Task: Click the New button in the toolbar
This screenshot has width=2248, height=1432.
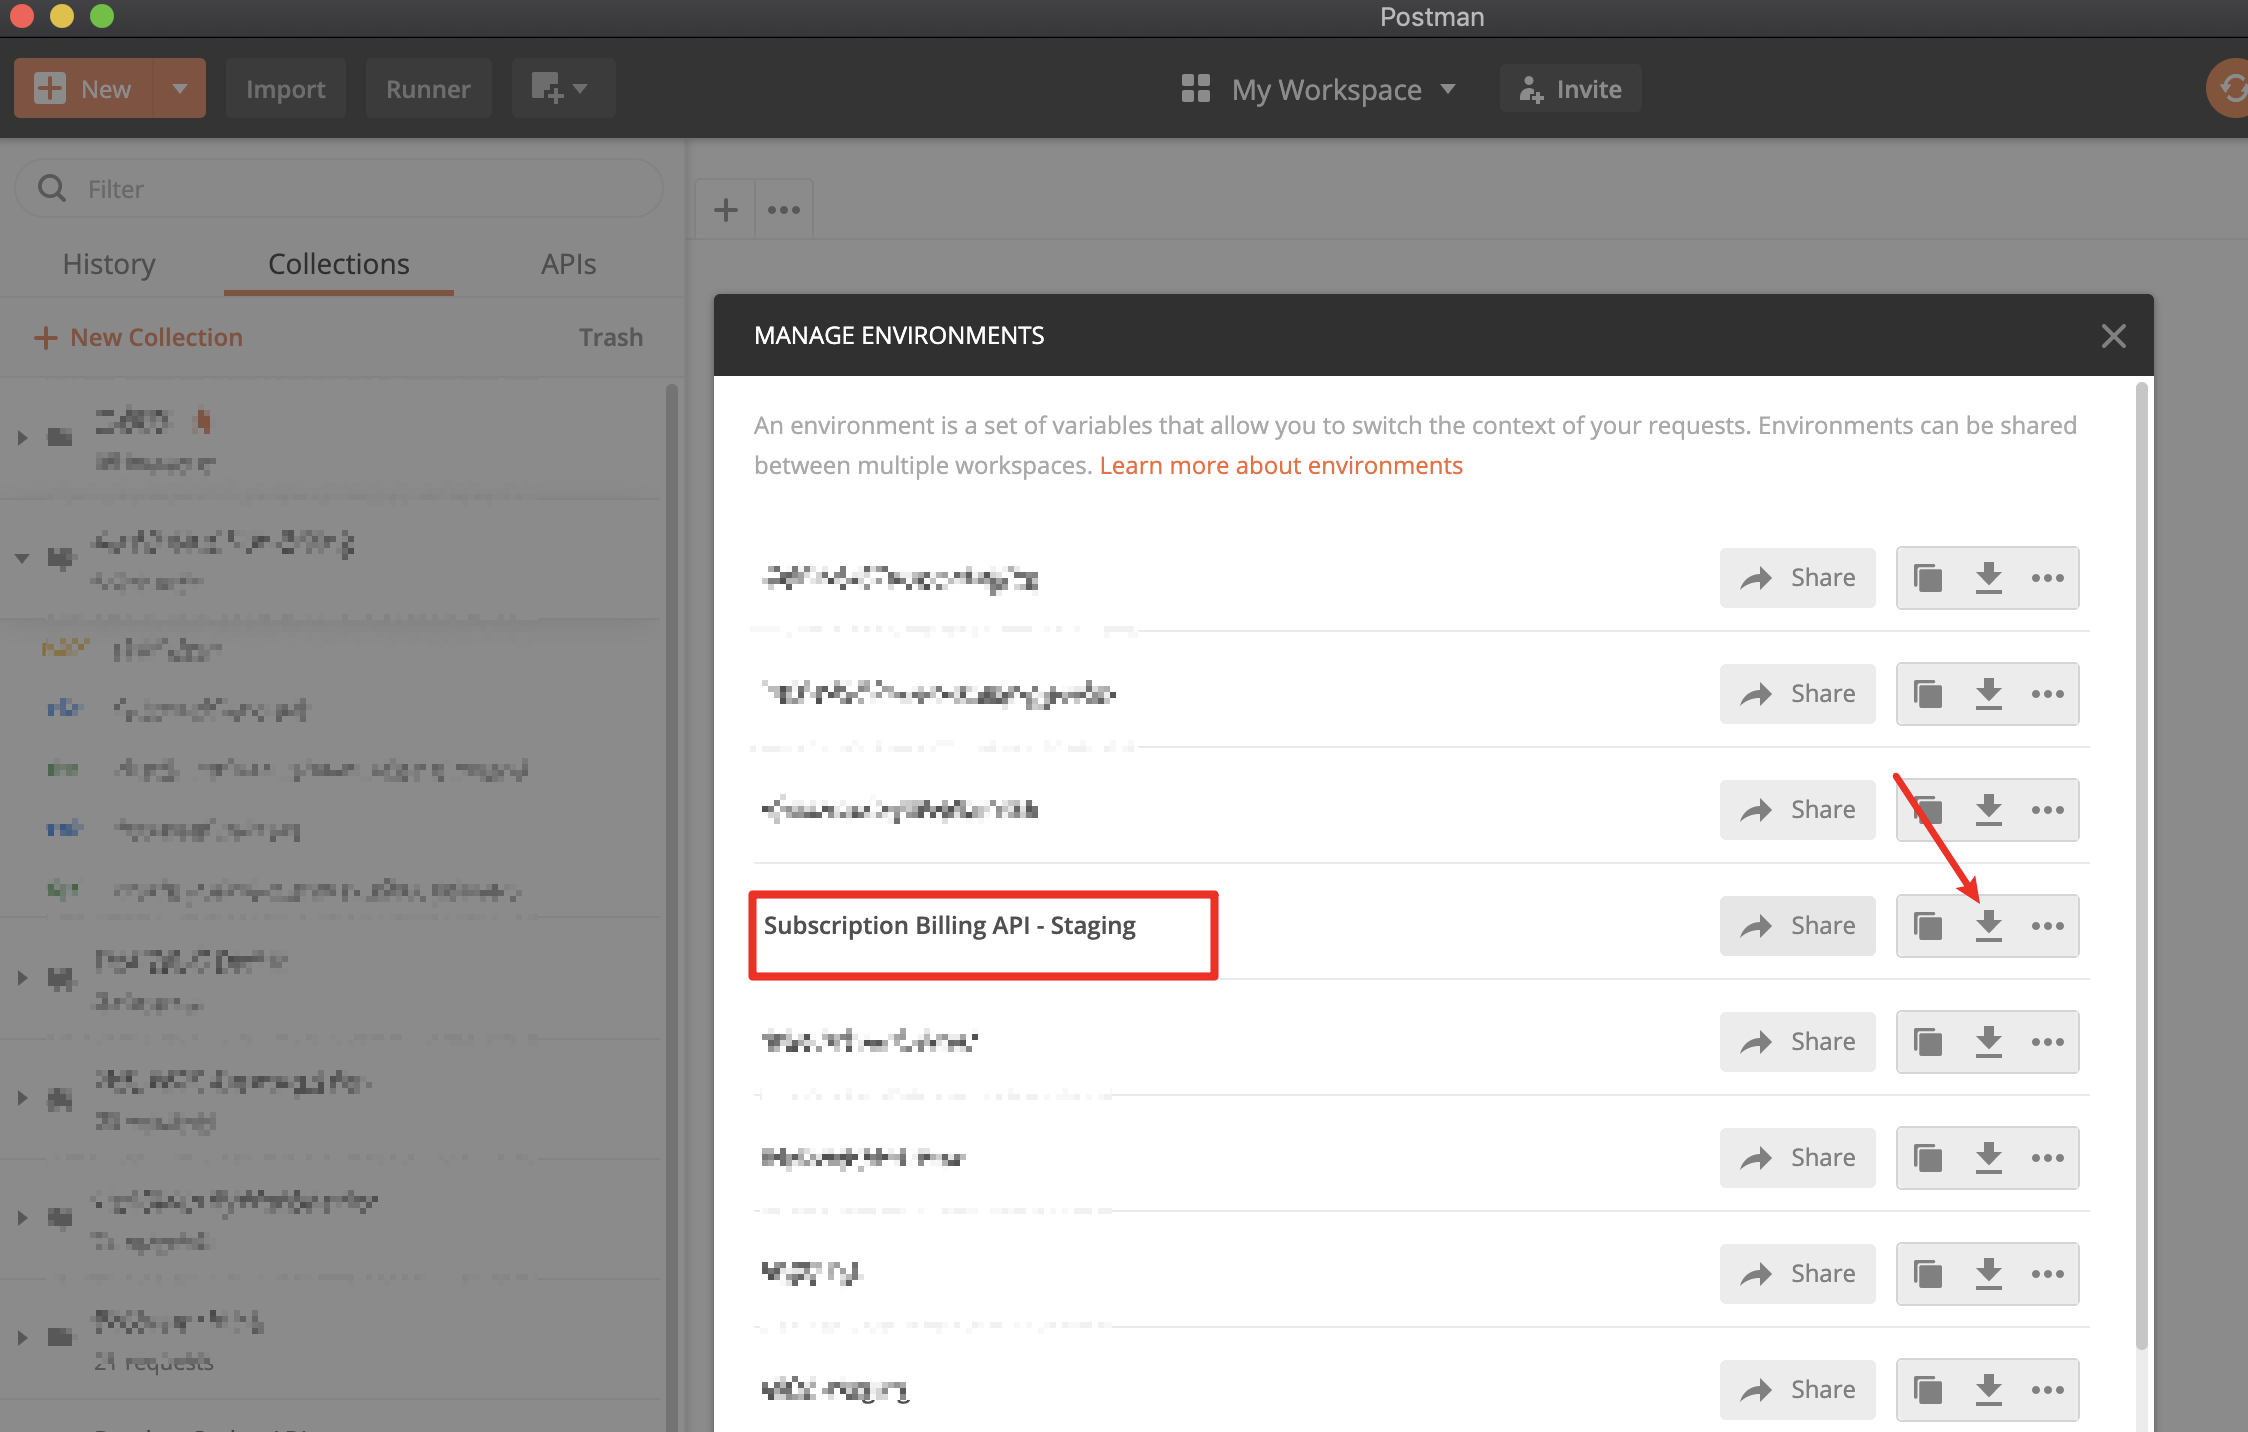Action: (x=83, y=89)
